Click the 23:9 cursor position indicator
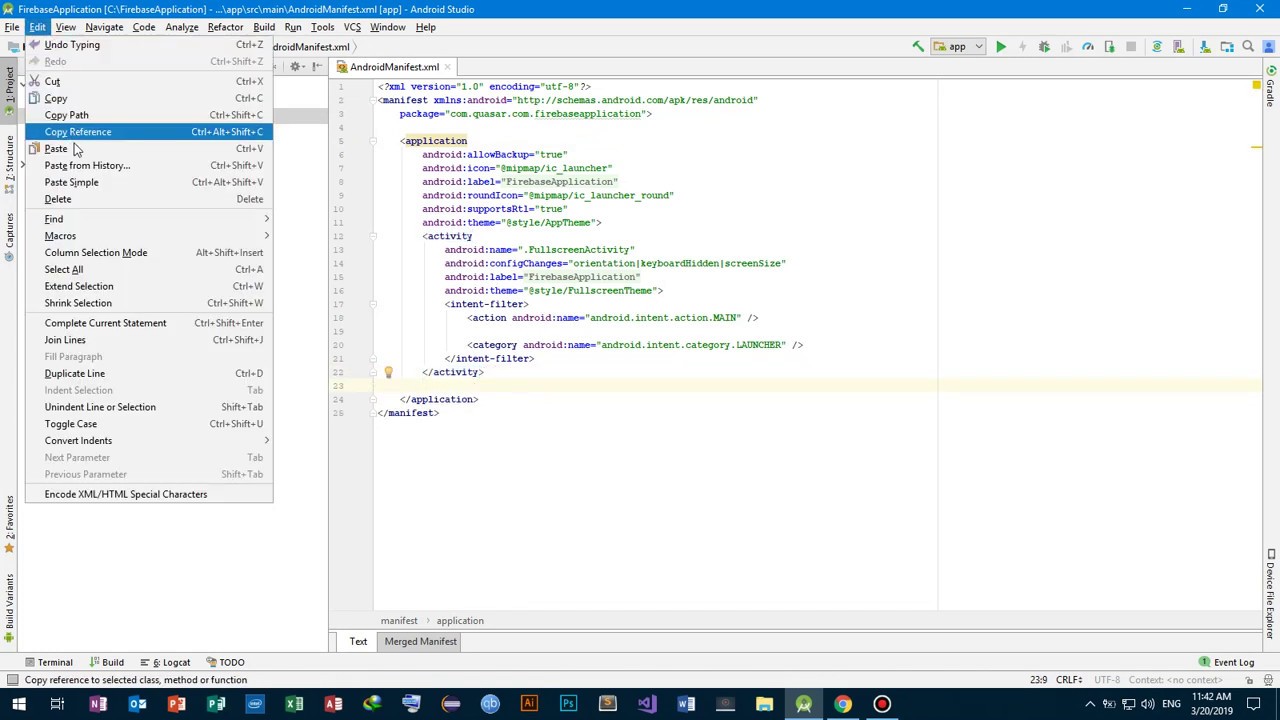Viewport: 1280px width, 720px height. point(1039,680)
